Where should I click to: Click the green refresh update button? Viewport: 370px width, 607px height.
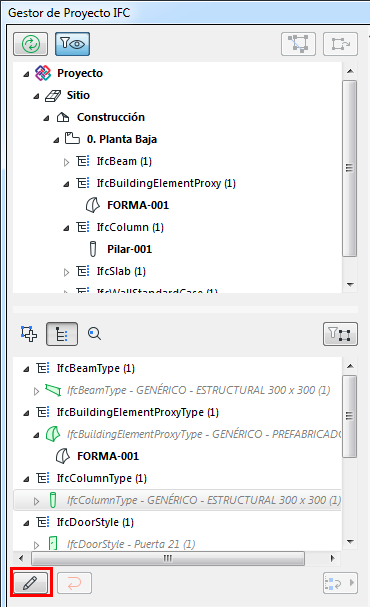tap(31, 44)
